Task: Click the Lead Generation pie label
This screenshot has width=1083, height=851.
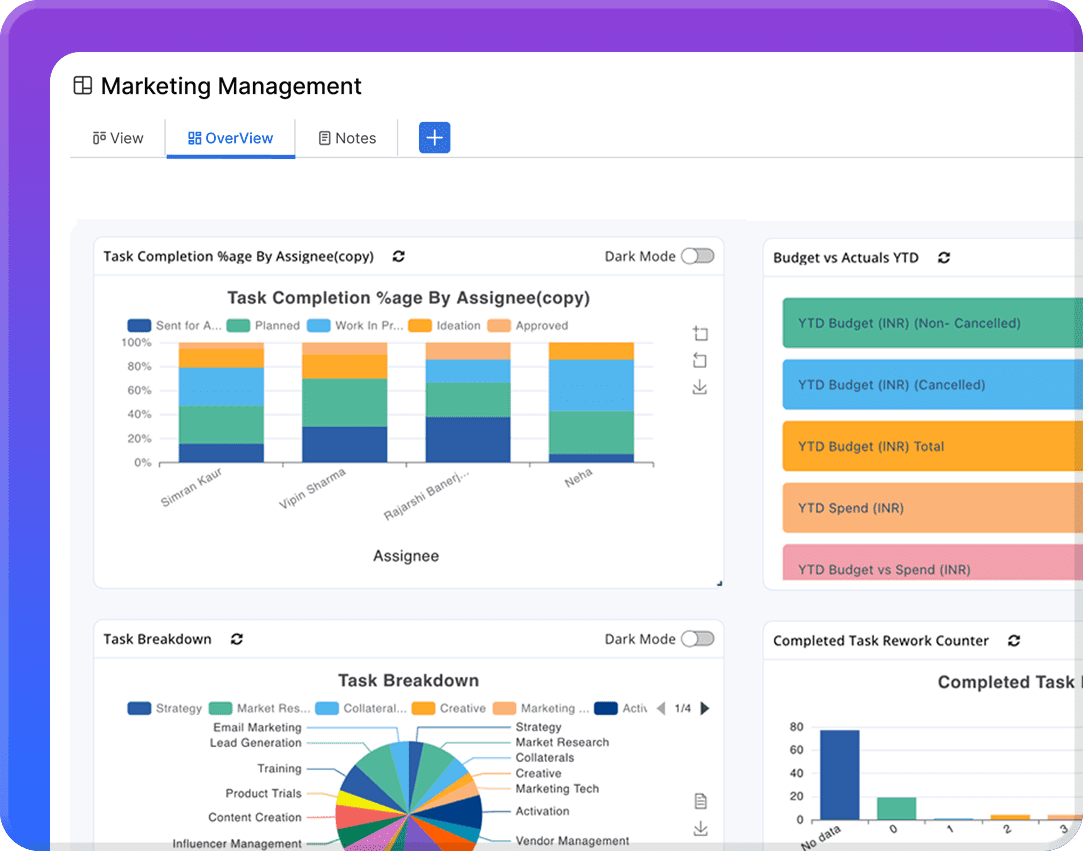Action: click(256, 743)
